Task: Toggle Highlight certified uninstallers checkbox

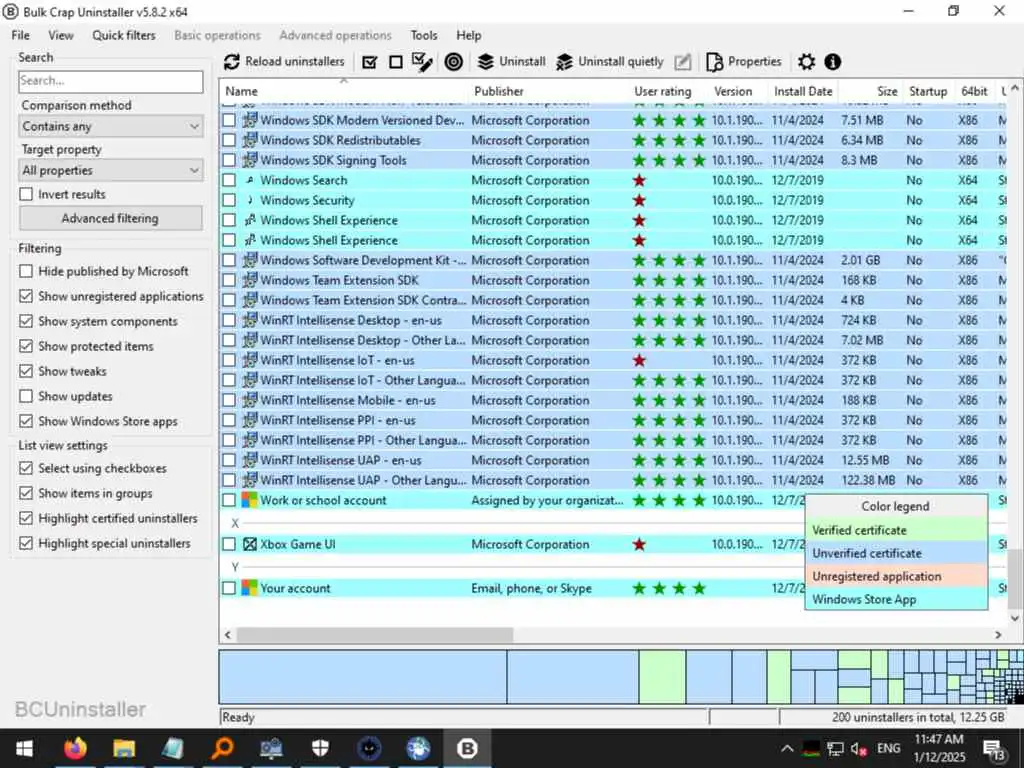Action: [26, 519]
